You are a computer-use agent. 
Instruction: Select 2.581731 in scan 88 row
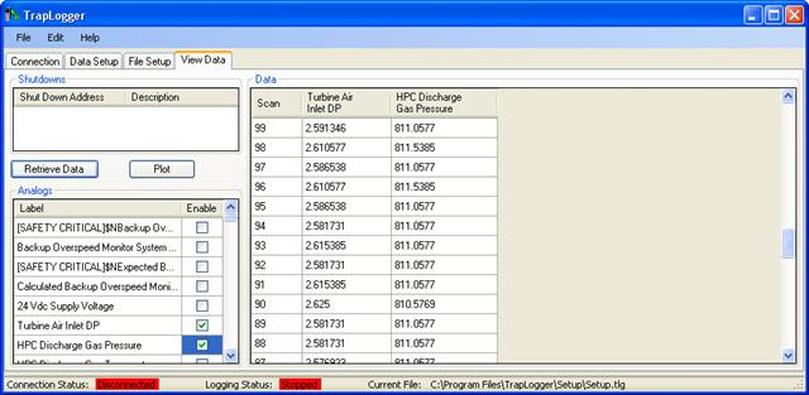(347, 343)
